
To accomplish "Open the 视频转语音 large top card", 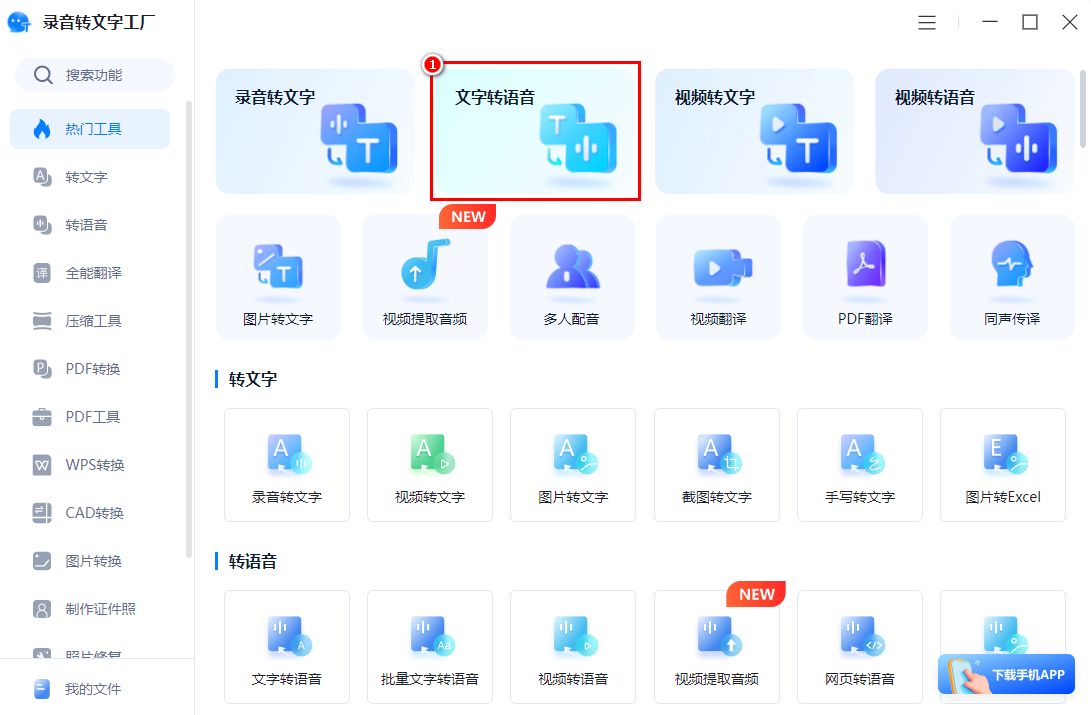I will pyautogui.click(x=975, y=131).
